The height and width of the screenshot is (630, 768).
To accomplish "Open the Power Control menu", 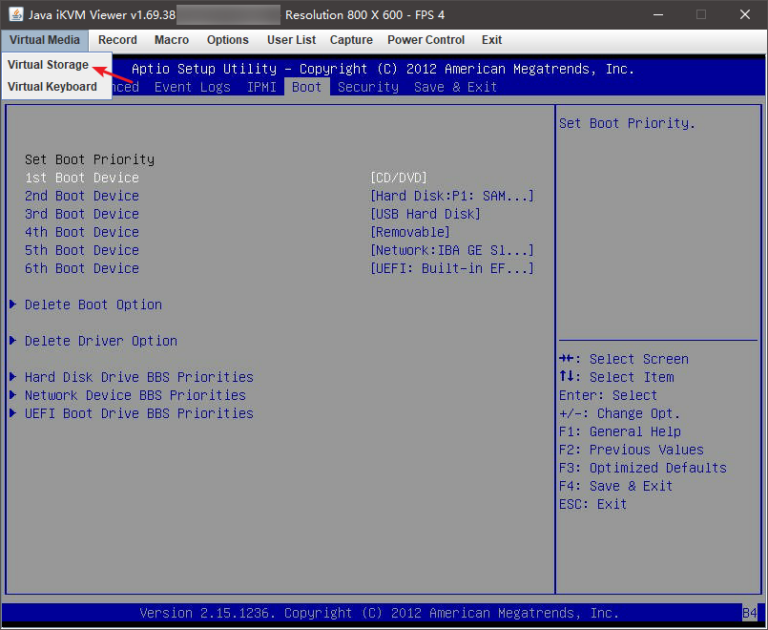I will click(426, 40).
